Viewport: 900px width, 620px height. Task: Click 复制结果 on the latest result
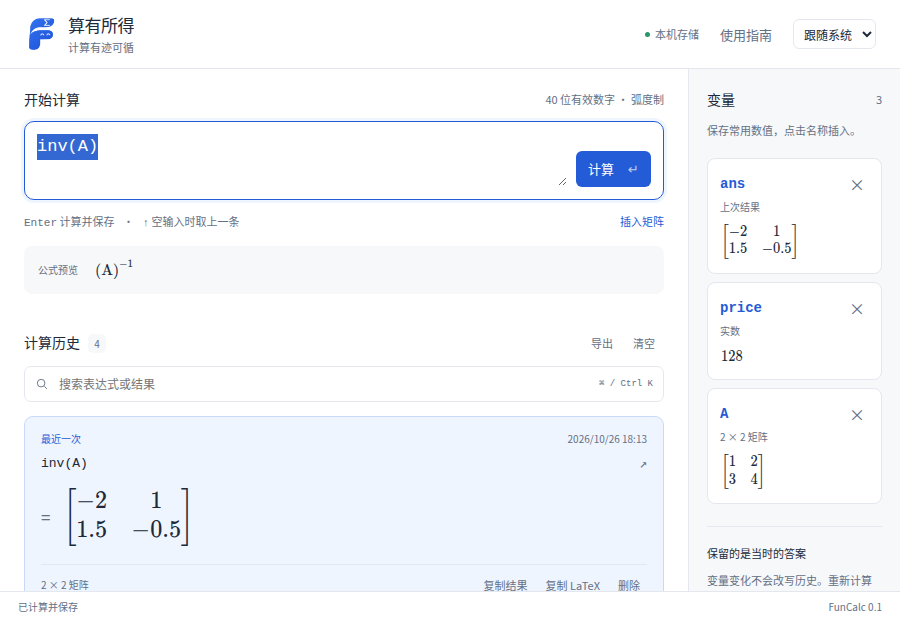pyautogui.click(x=505, y=585)
